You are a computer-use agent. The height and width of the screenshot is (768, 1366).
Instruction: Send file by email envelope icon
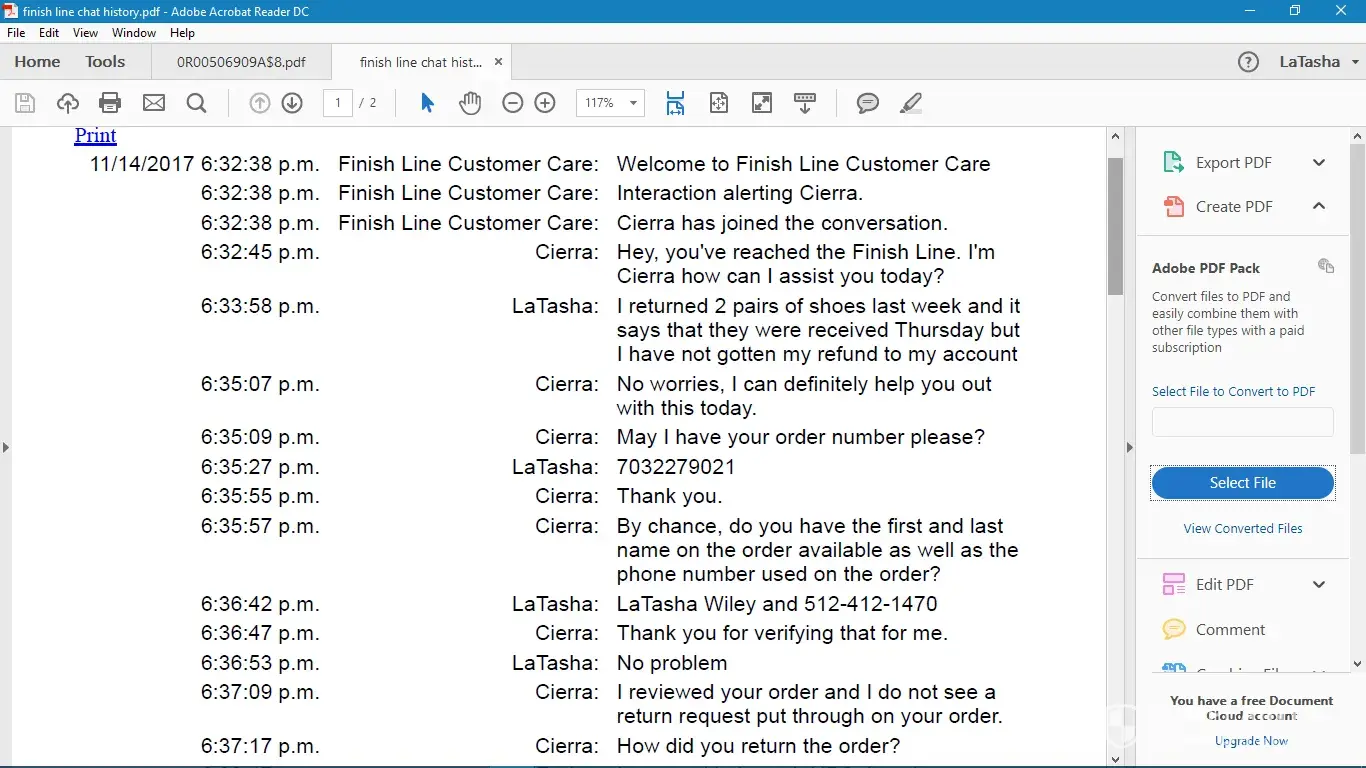click(153, 103)
